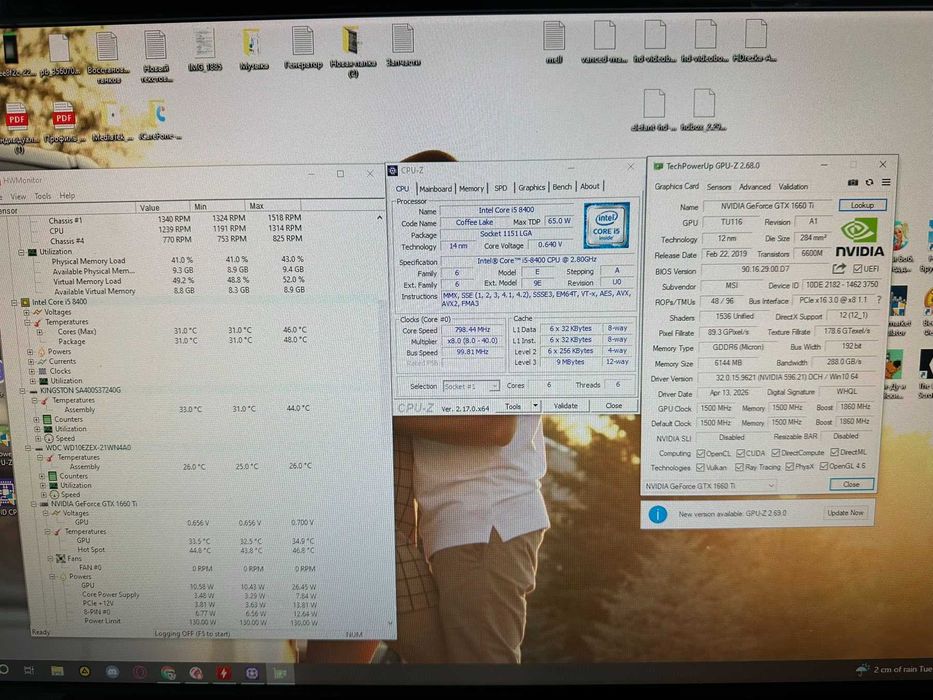Toggle the Vulkan checkbox

coord(700,468)
